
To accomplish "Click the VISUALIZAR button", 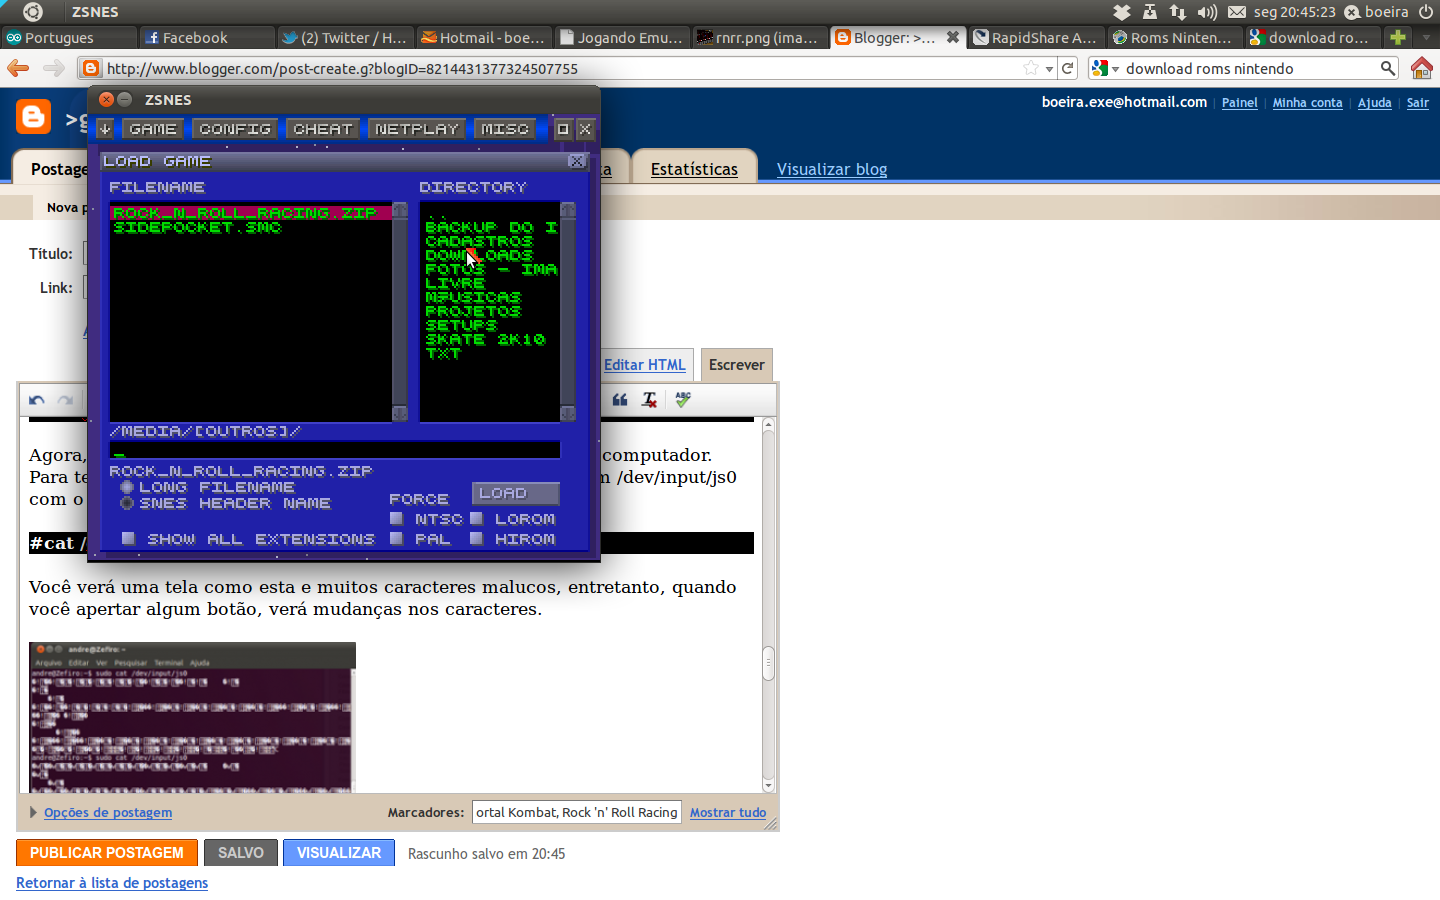I will tap(339, 853).
